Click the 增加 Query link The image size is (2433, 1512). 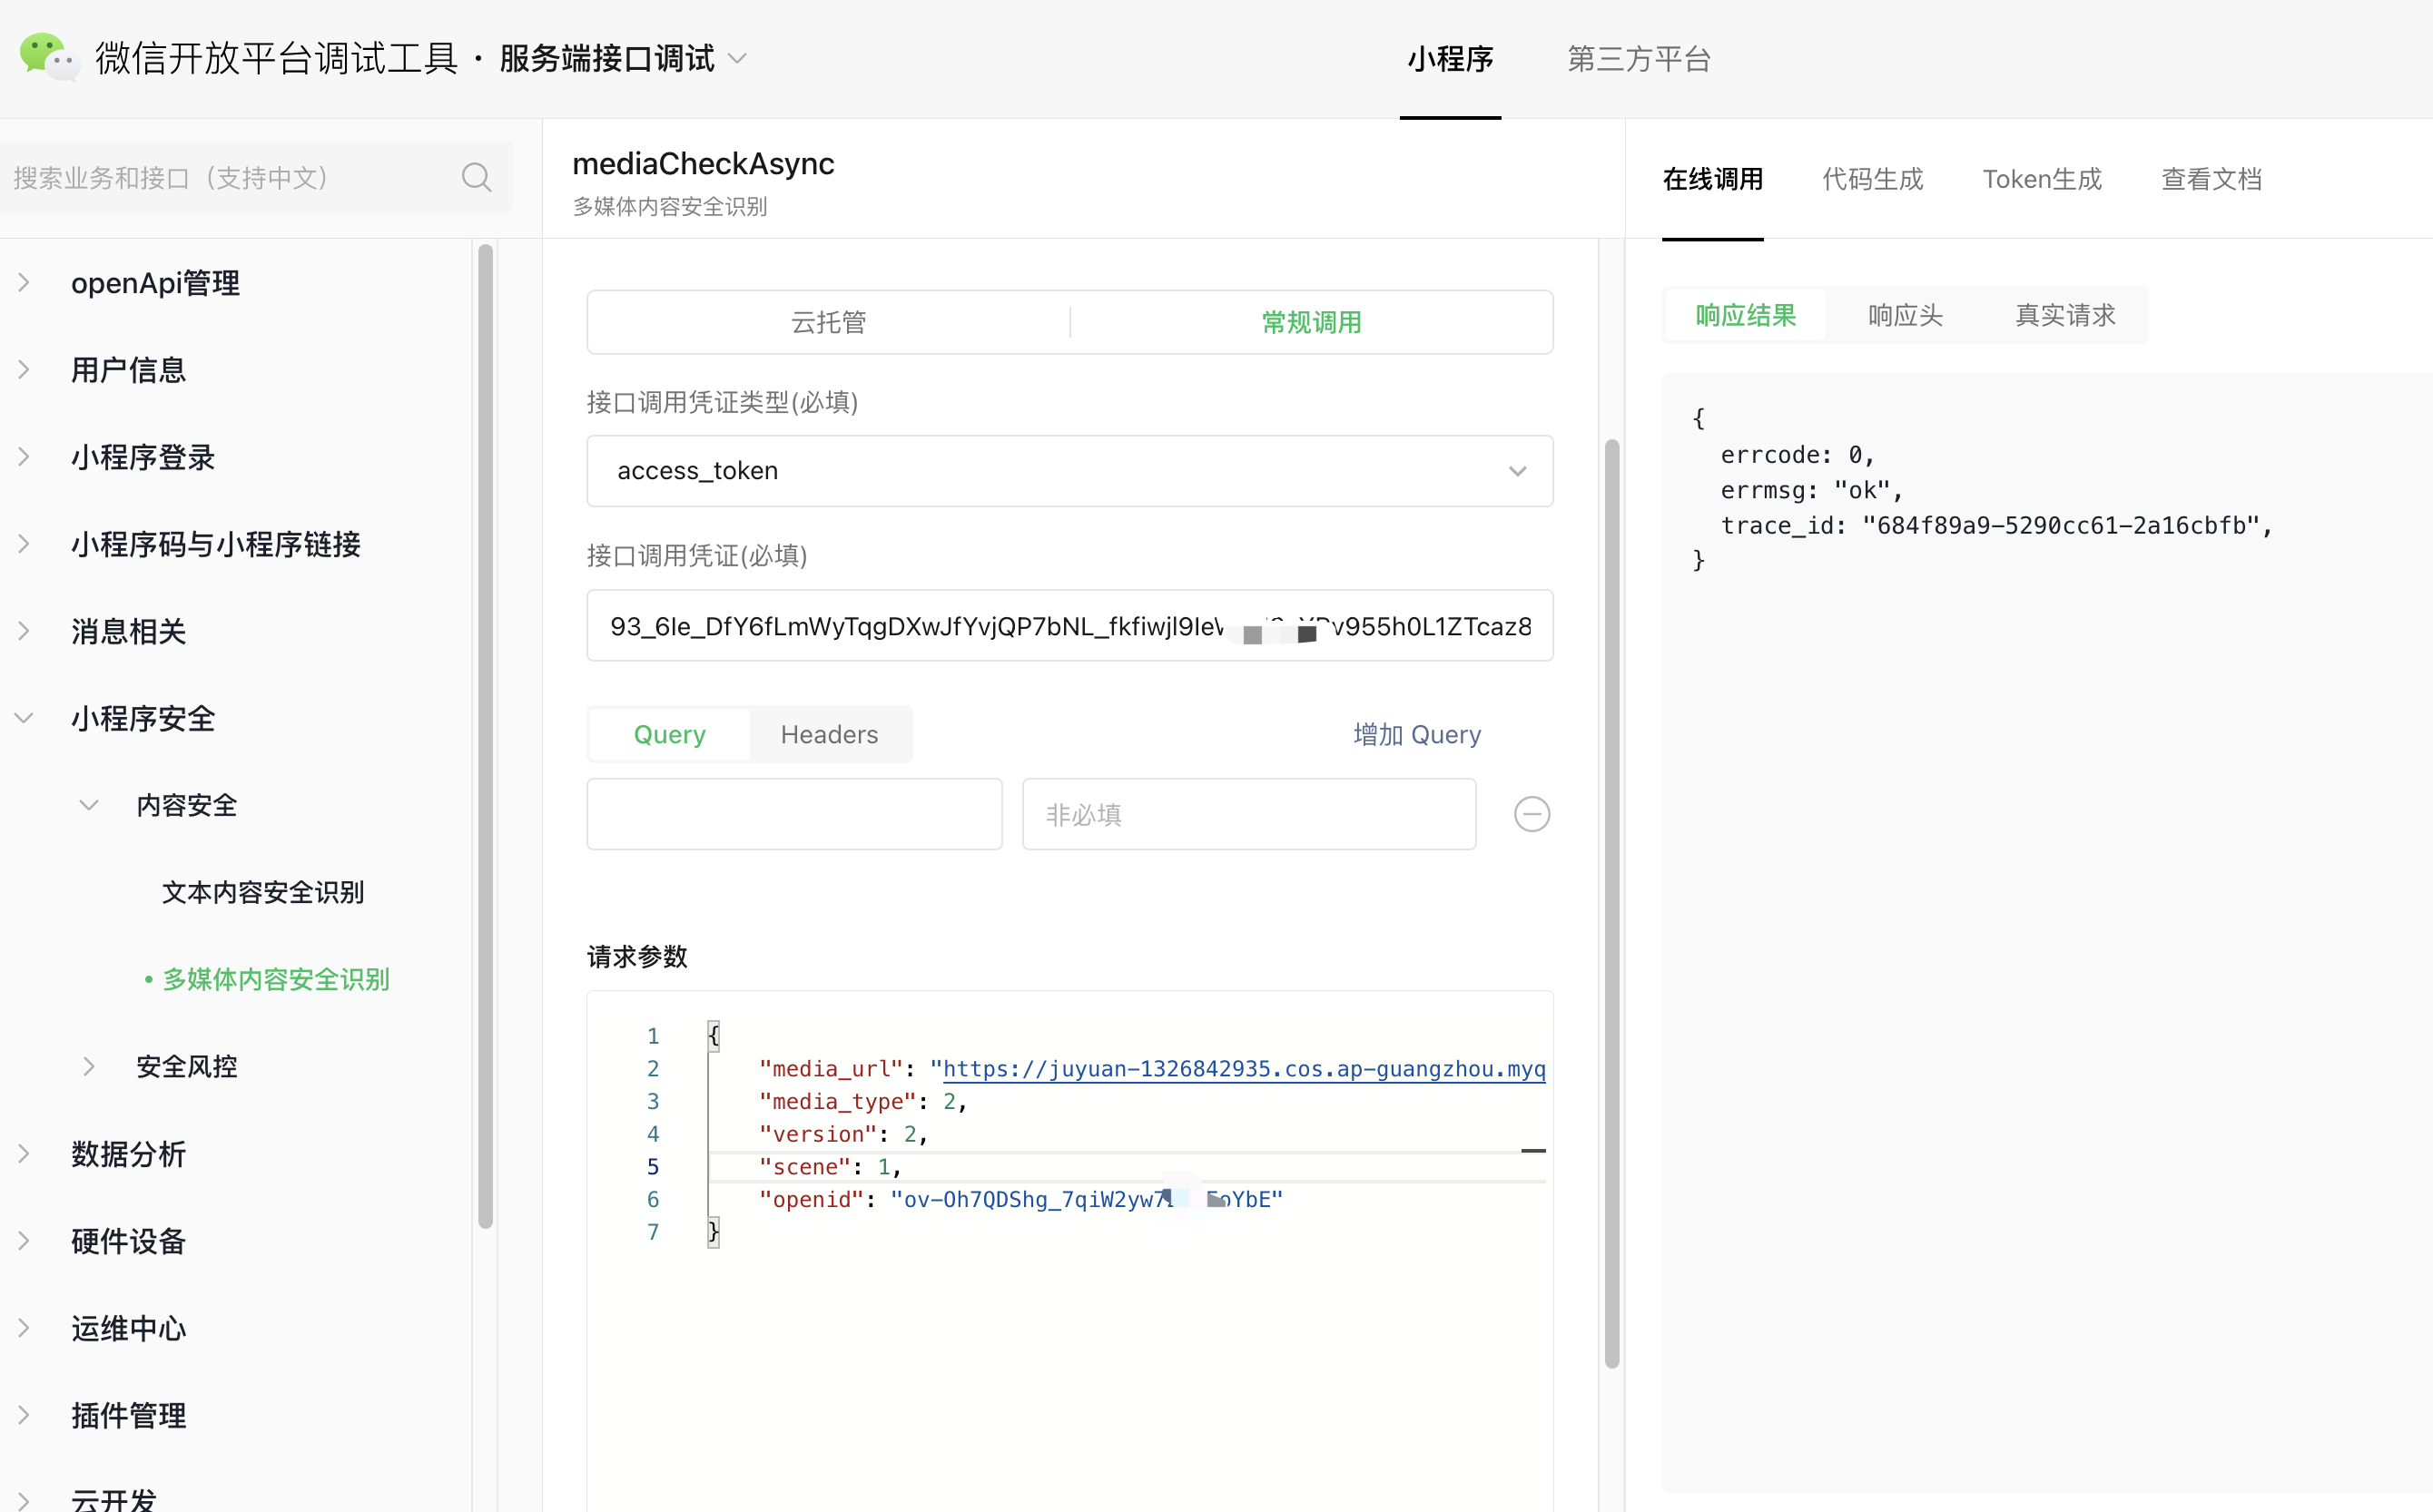[1416, 734]
